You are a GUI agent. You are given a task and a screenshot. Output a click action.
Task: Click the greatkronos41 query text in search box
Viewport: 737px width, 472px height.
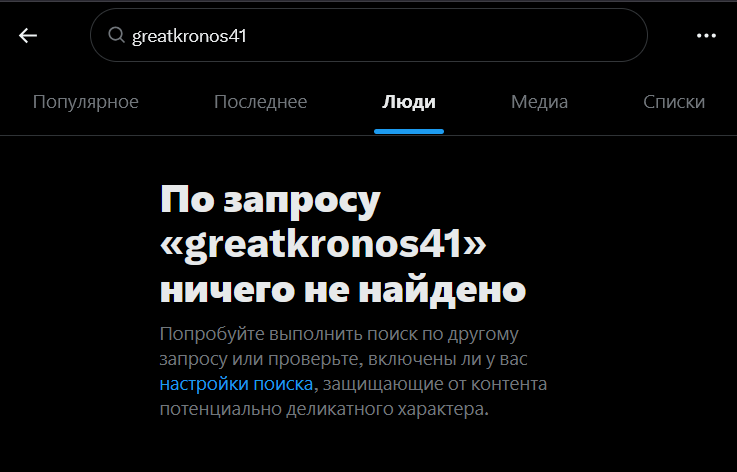(189, 36)
